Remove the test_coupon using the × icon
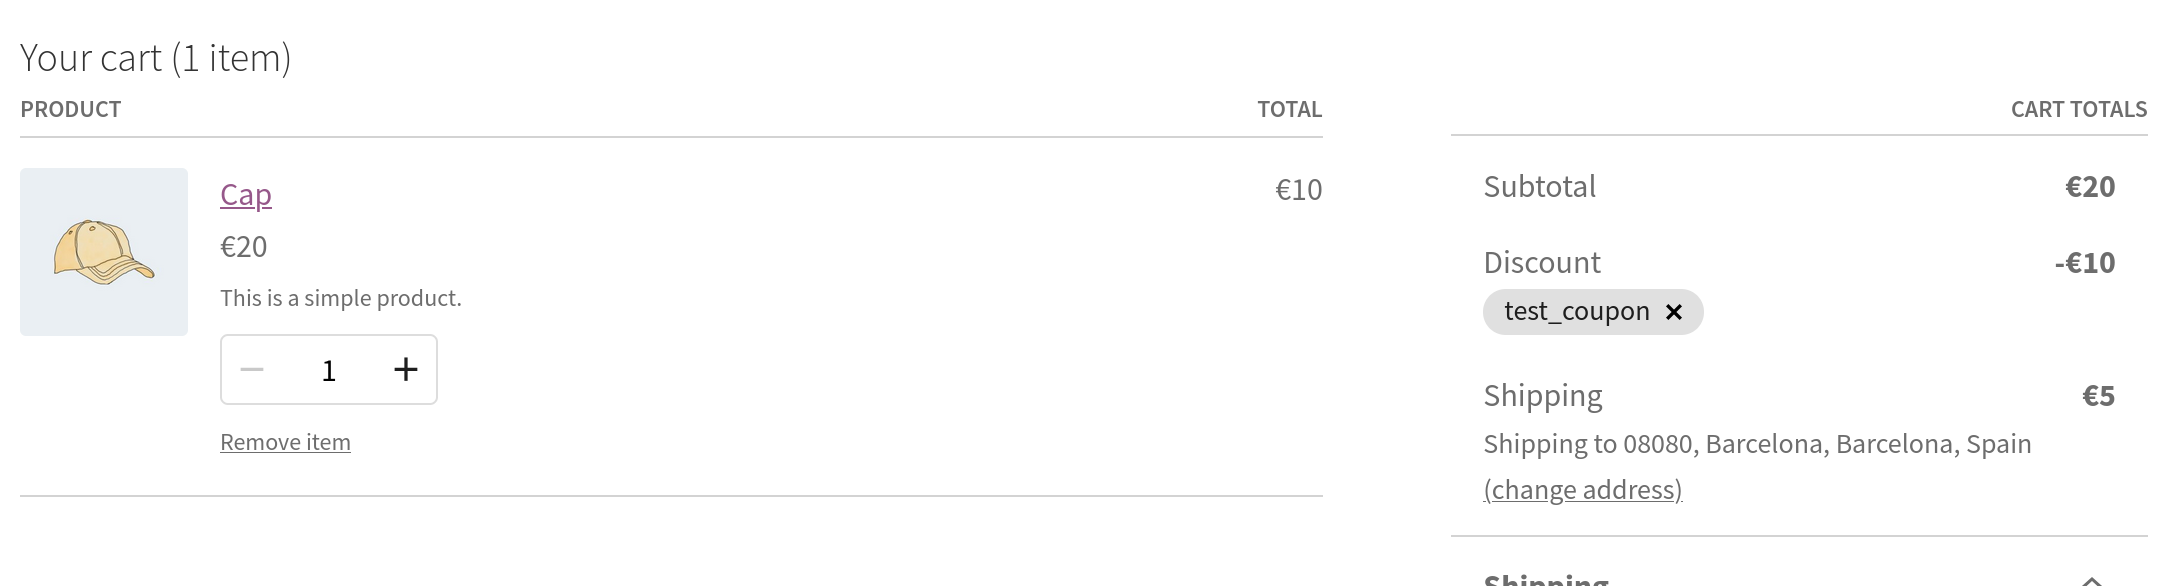Viewport: 2168px width, 586px height. point(1673,312)
